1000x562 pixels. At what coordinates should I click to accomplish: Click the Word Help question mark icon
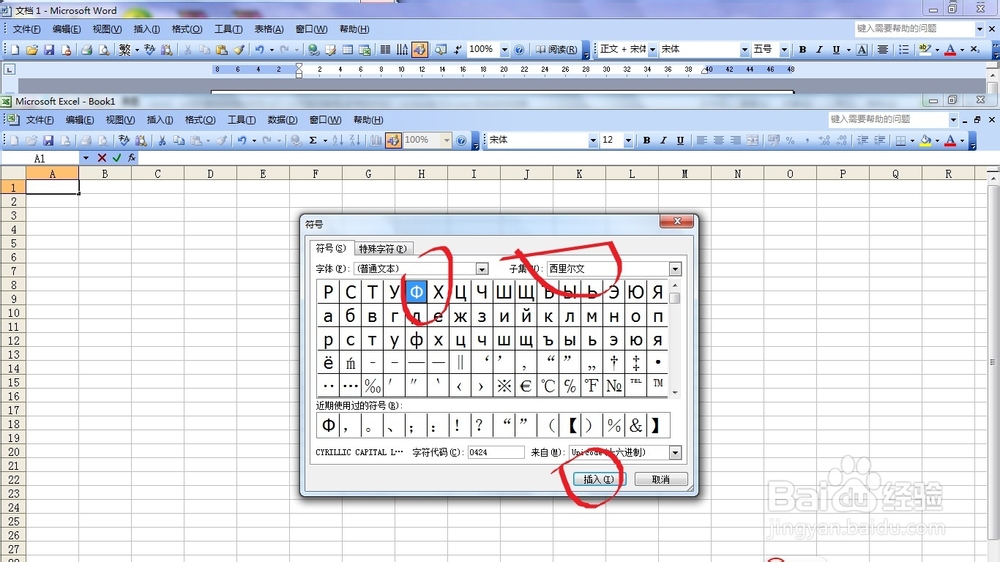click(x=519, y=50)
